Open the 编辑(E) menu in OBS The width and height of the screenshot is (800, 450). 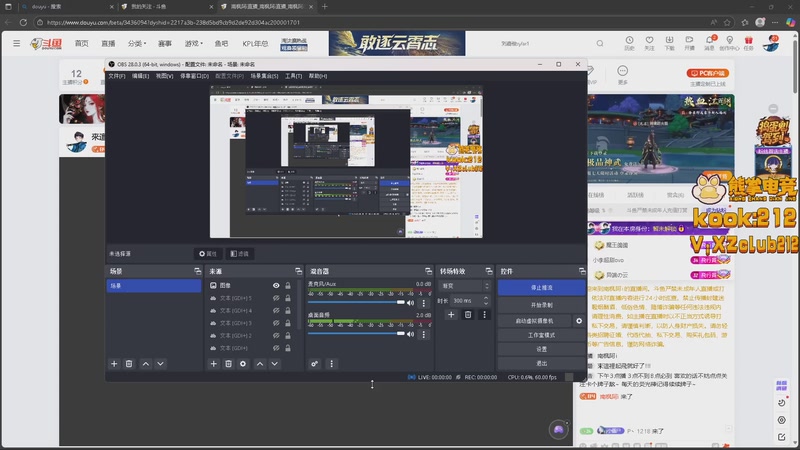pyautogui.click(x=140, y=76)
